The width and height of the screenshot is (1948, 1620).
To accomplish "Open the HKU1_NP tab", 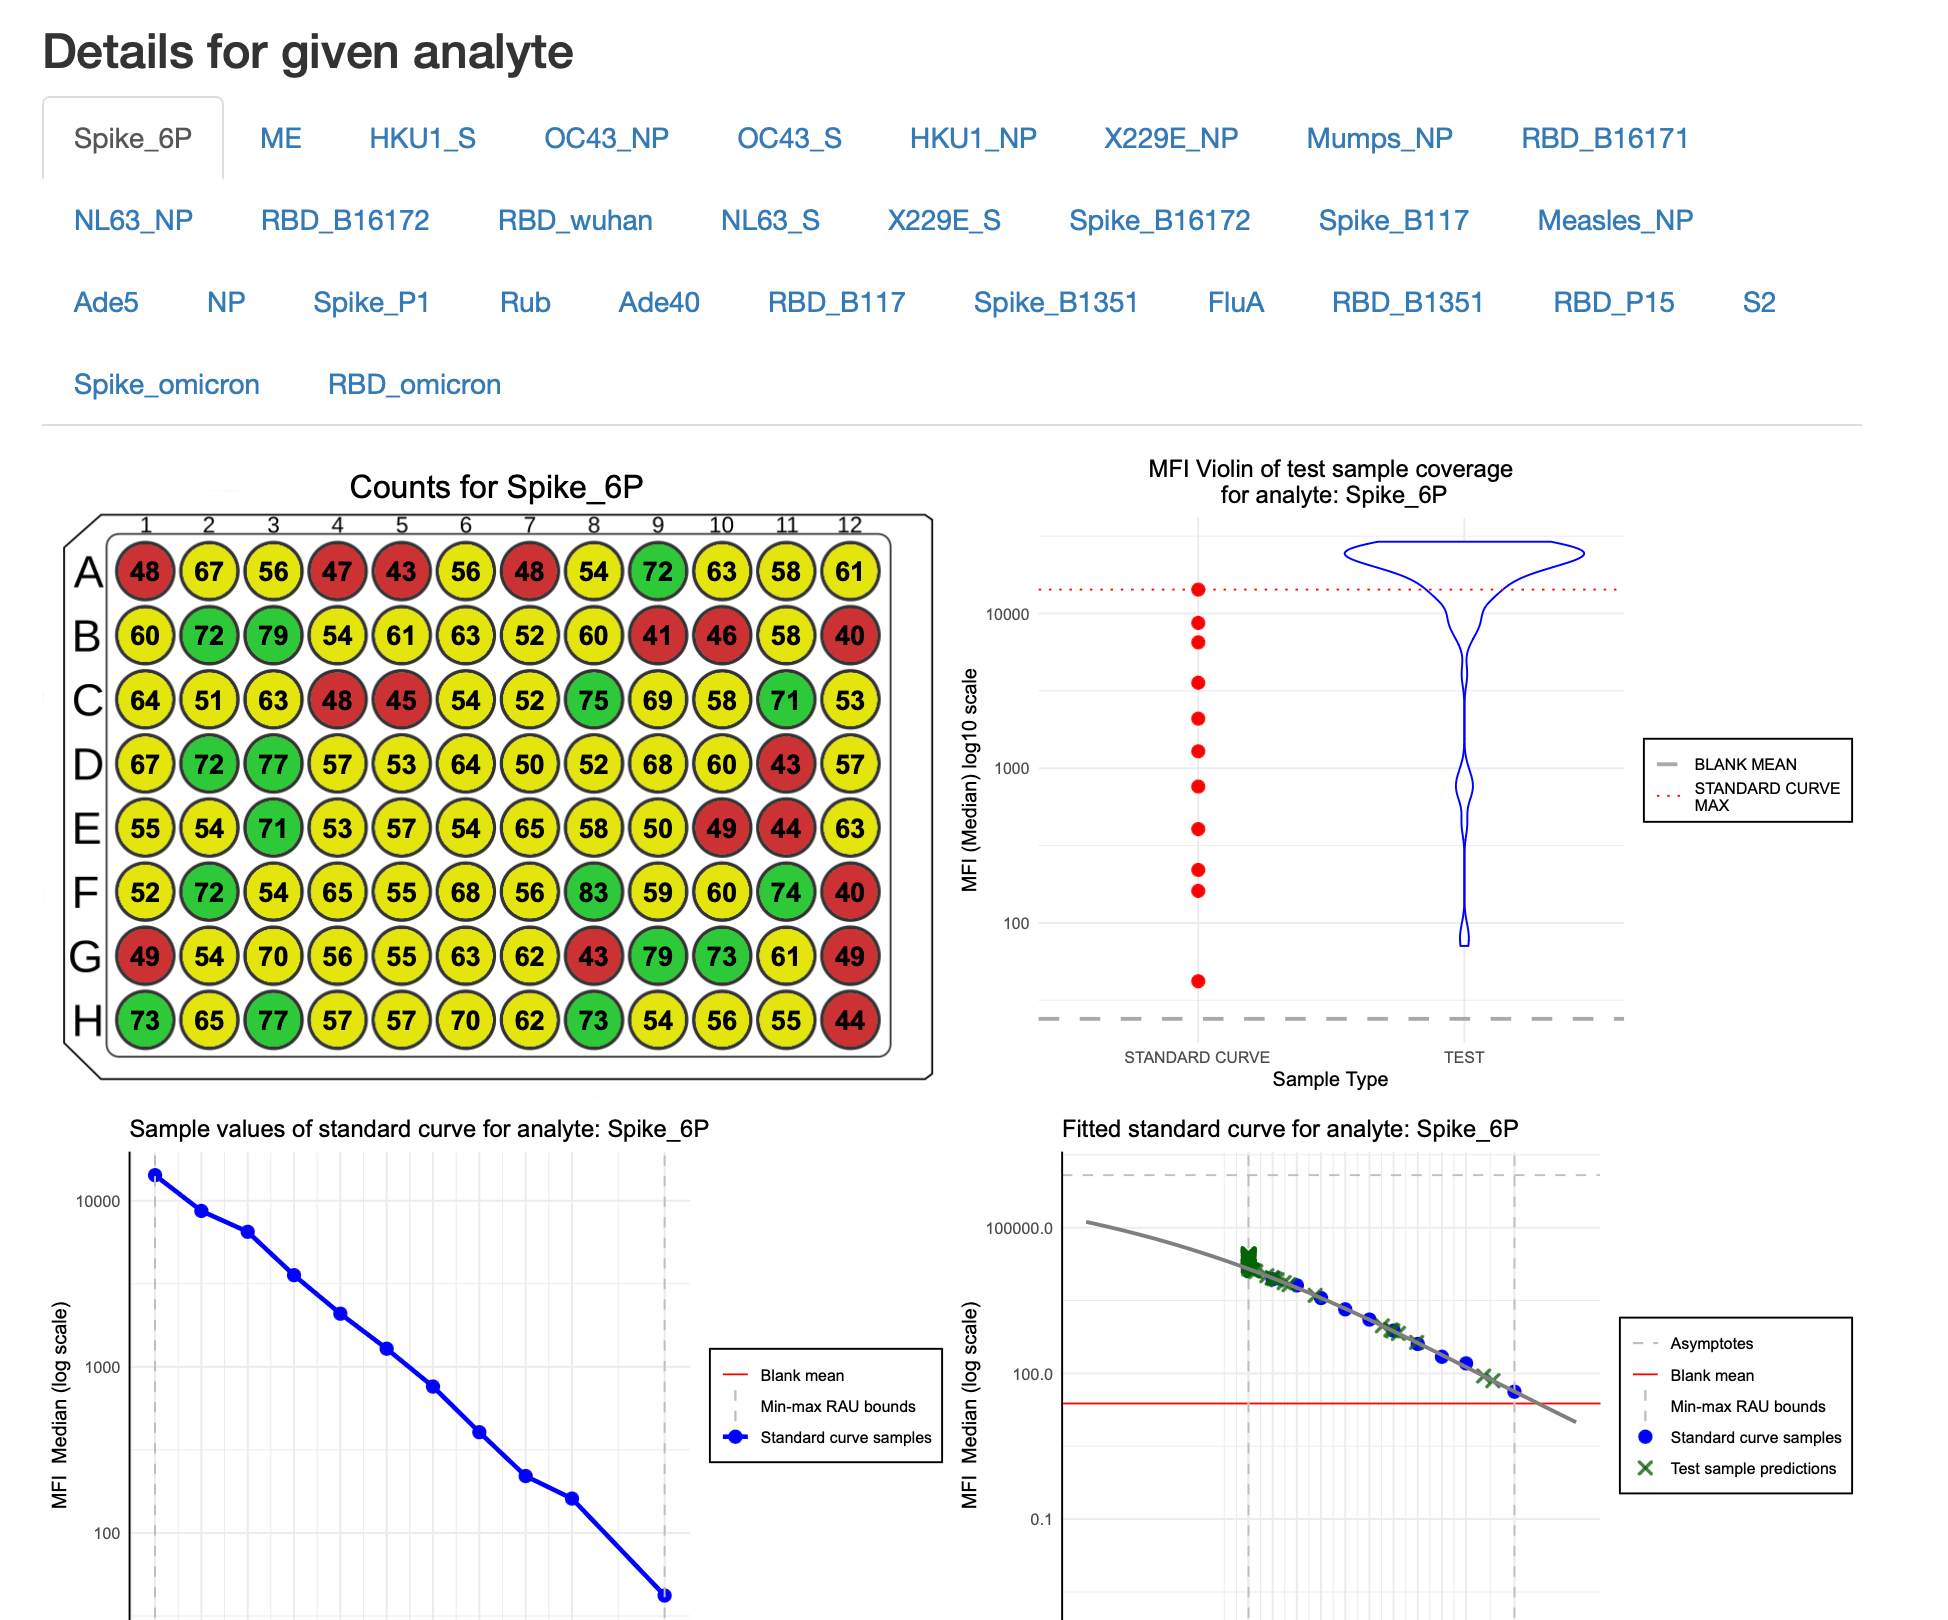I will click(973, 138).
